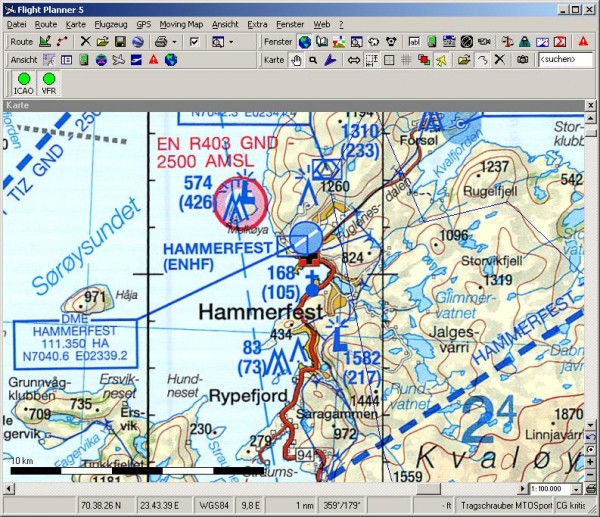This screenshot has width=600, height=517.
Task: Open the Extra menu
Action: [x=257, y=24]
